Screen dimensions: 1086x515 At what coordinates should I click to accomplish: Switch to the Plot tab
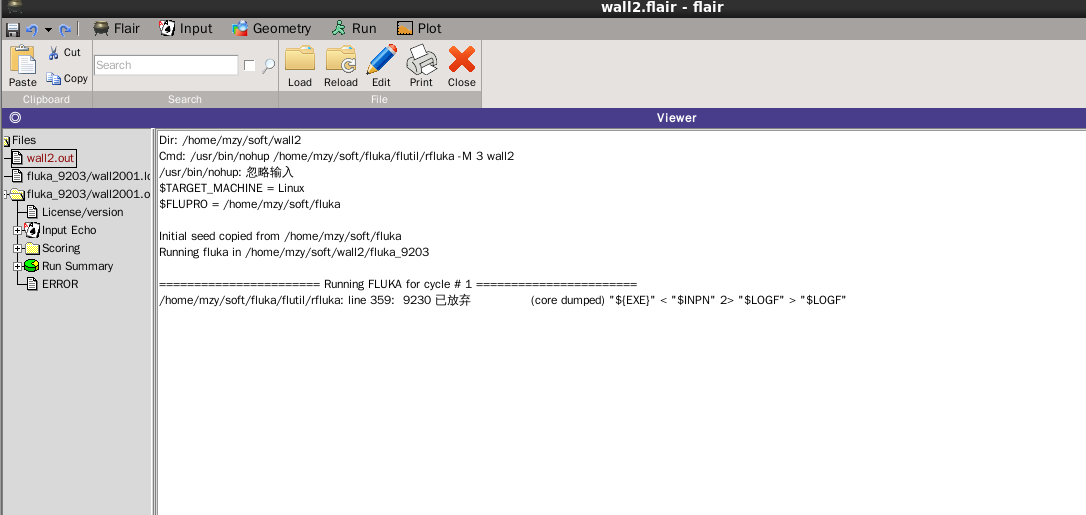[419, 28]
